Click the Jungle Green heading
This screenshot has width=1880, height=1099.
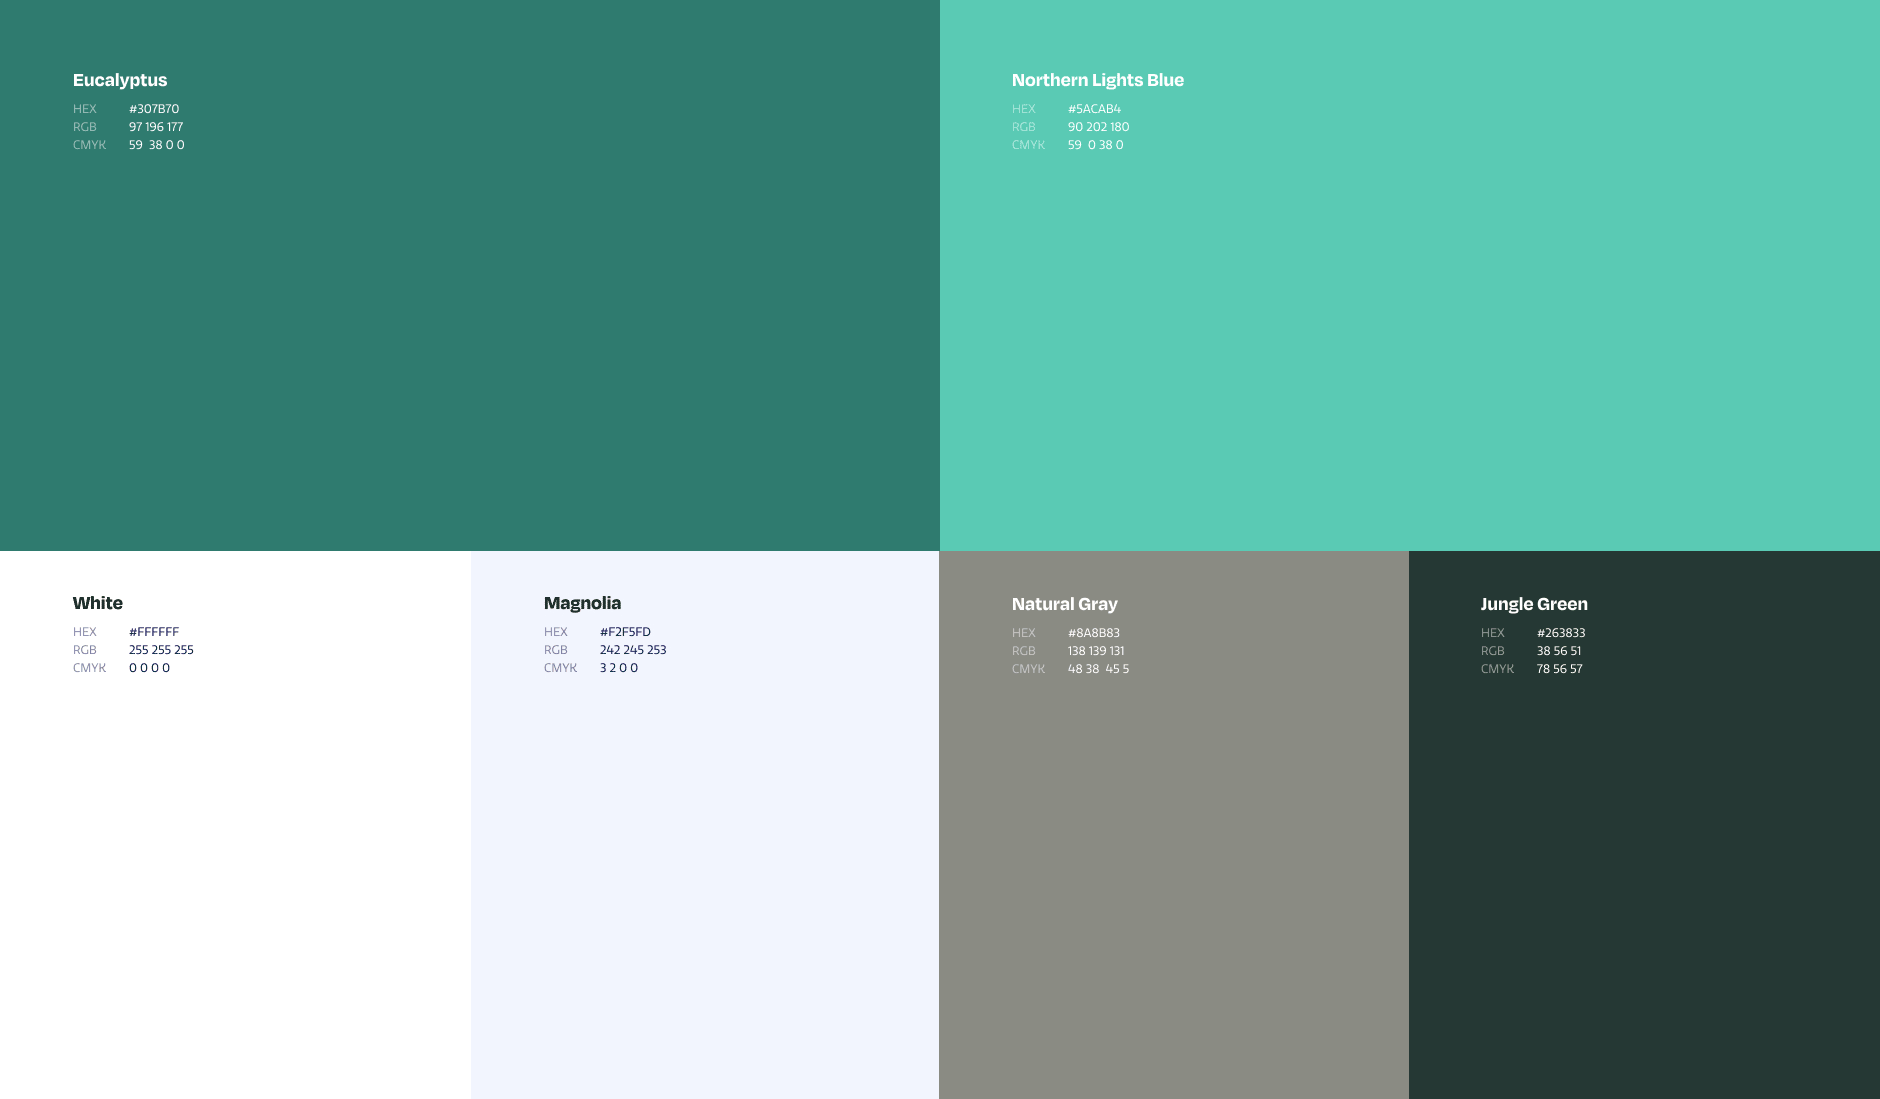click(1533, 604)
